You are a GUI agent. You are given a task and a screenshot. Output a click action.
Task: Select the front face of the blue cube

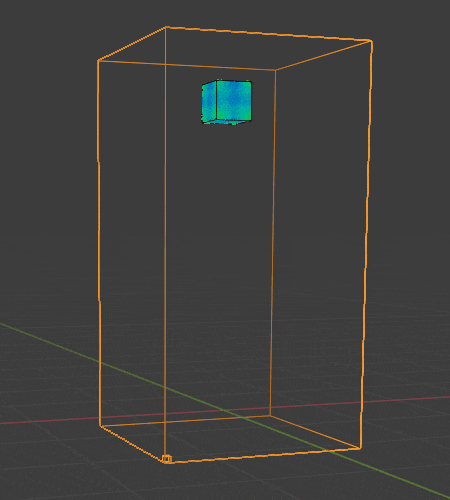[x=234, y=100]
